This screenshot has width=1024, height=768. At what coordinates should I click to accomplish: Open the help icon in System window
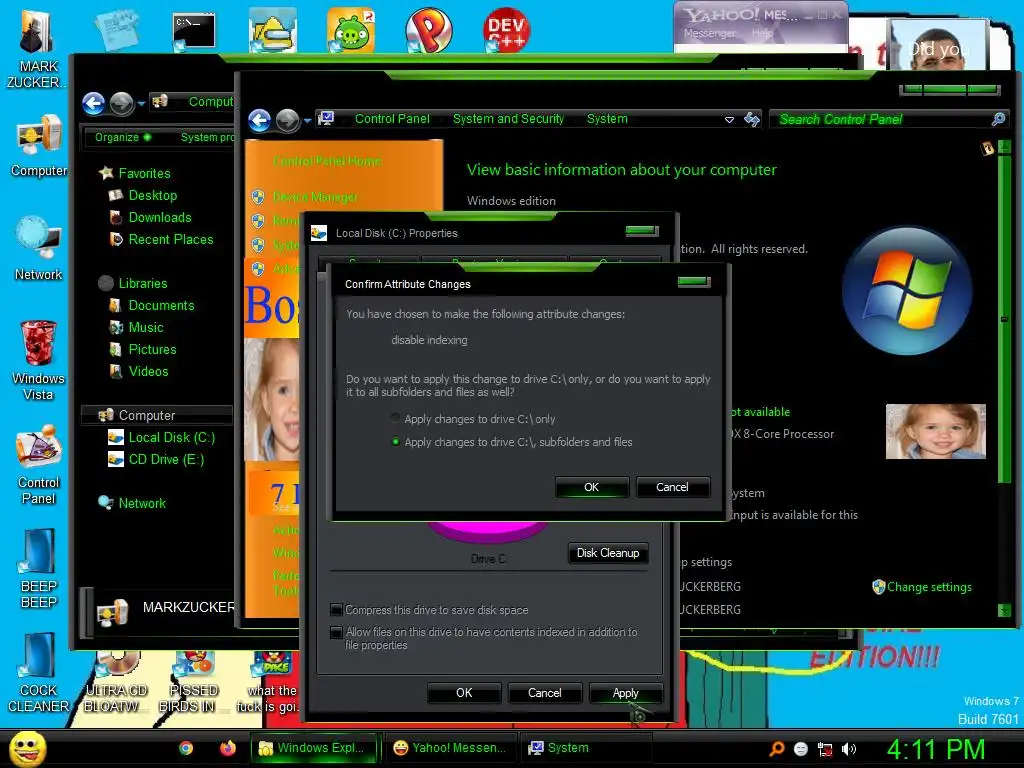[x=987, y=148]
